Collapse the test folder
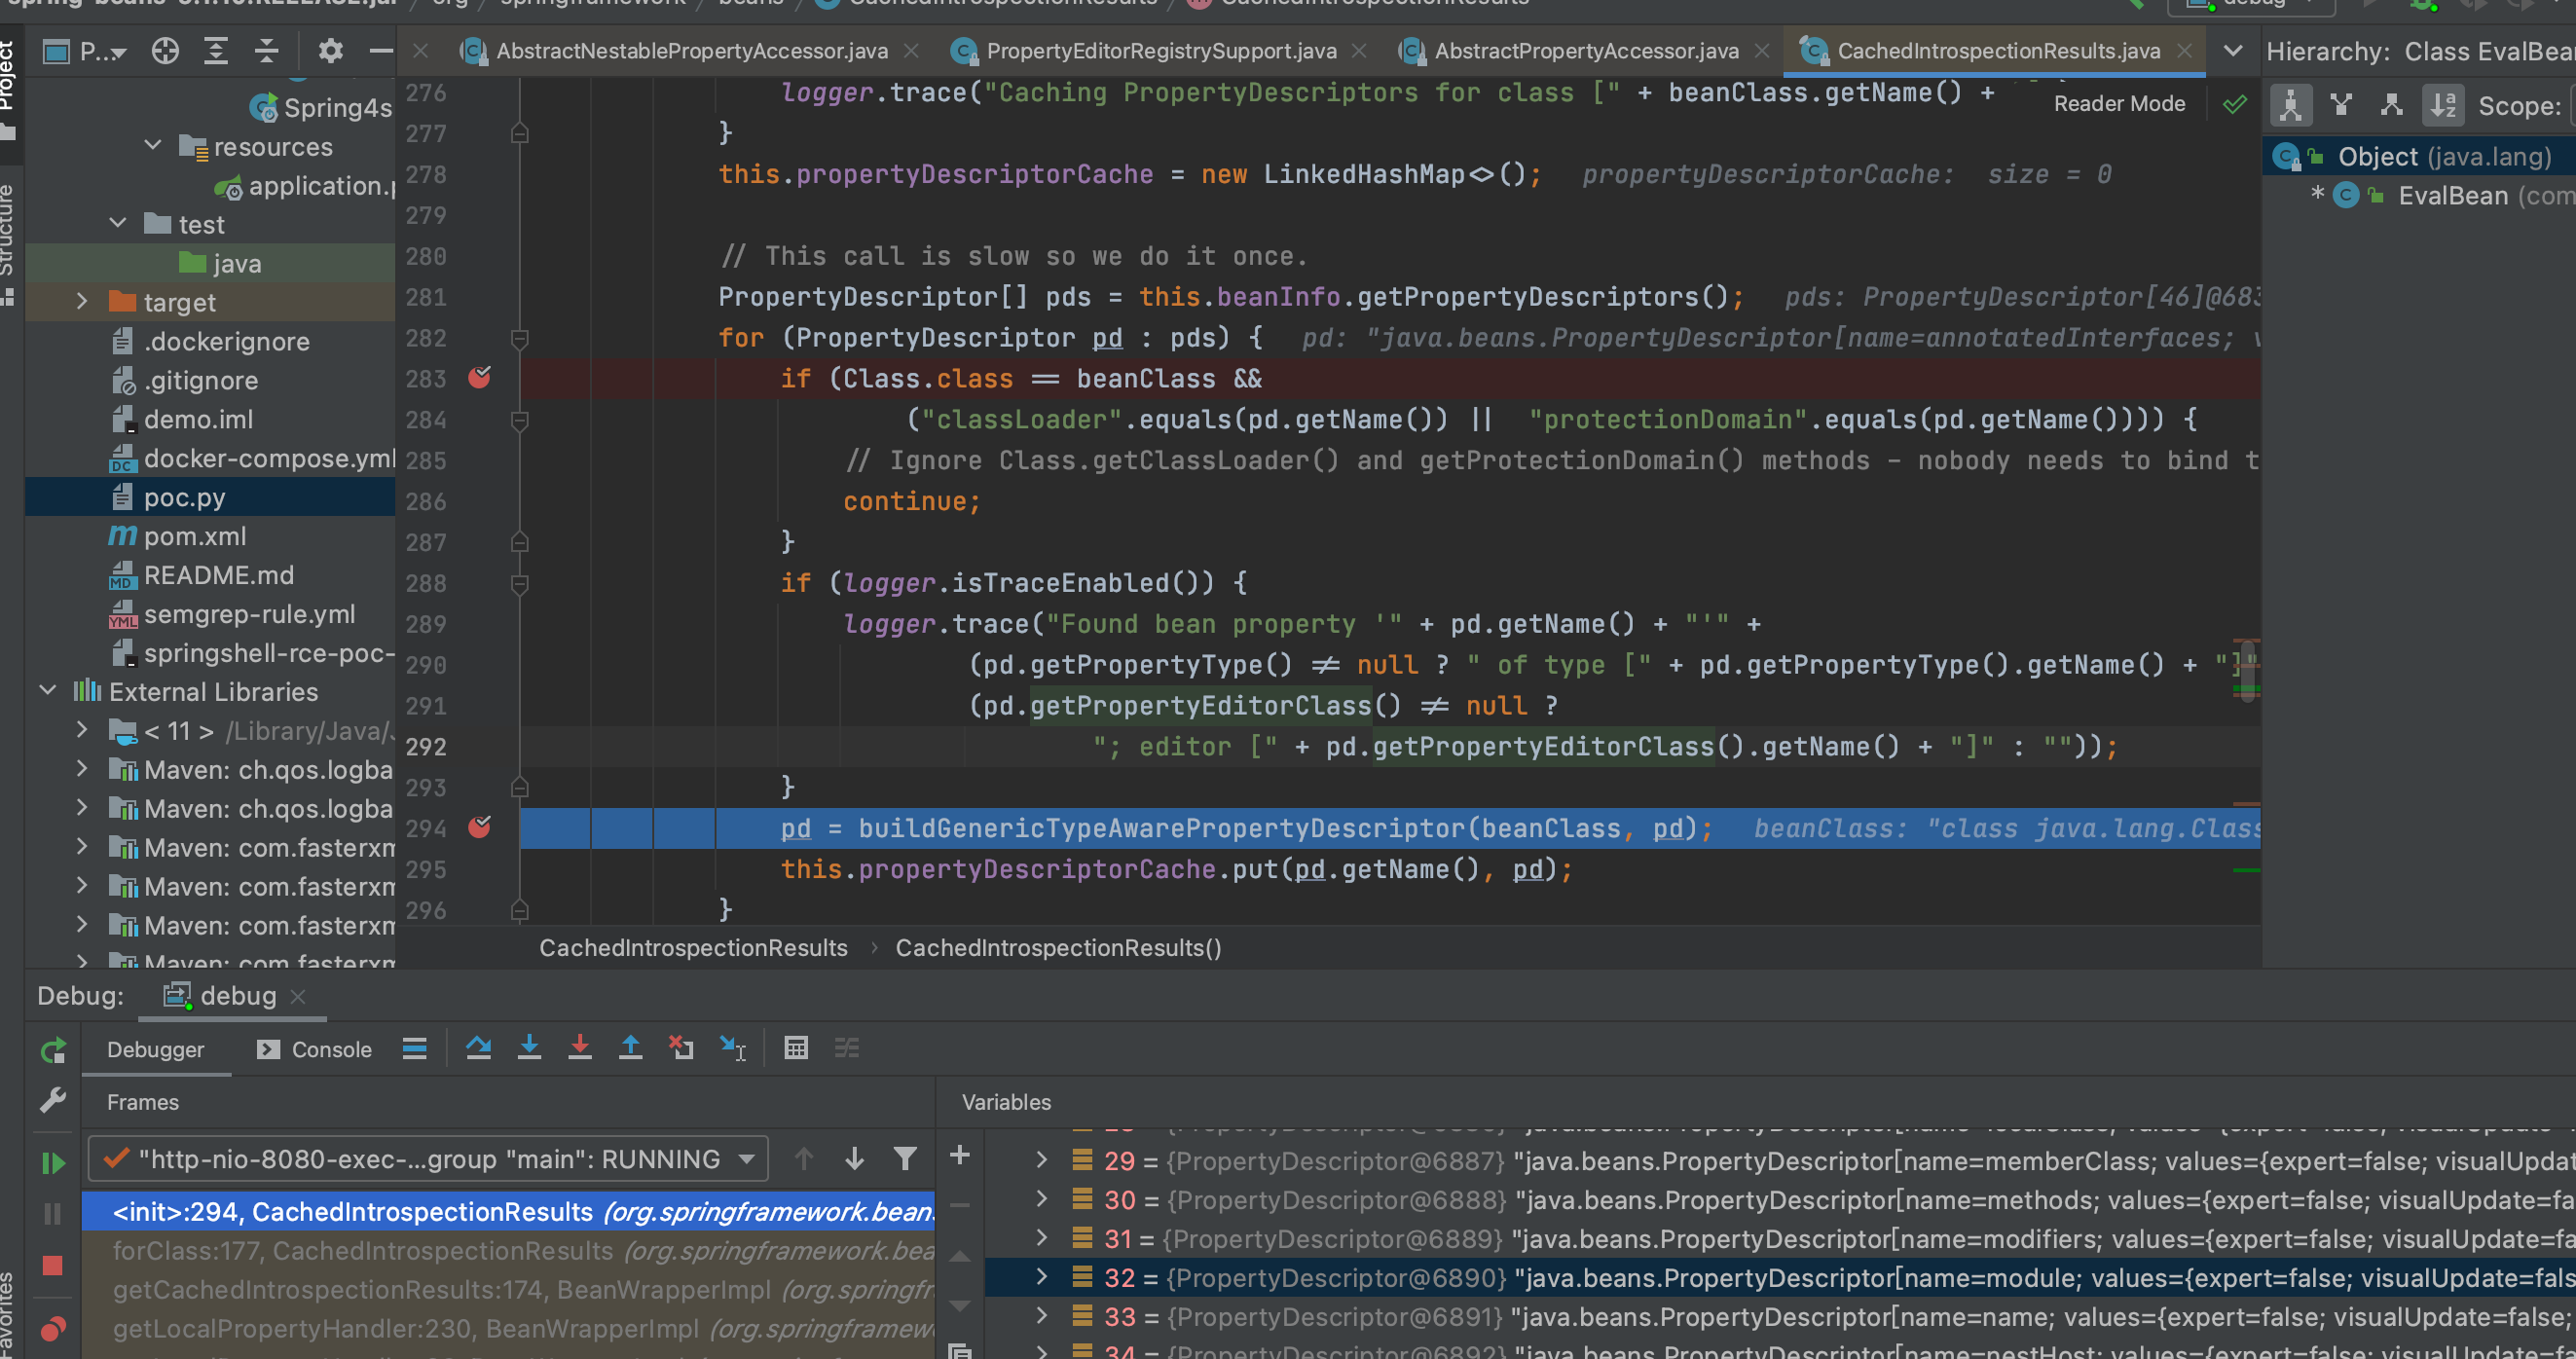This screenshot has width=2576, height=1359. click(x=118, y=224)
